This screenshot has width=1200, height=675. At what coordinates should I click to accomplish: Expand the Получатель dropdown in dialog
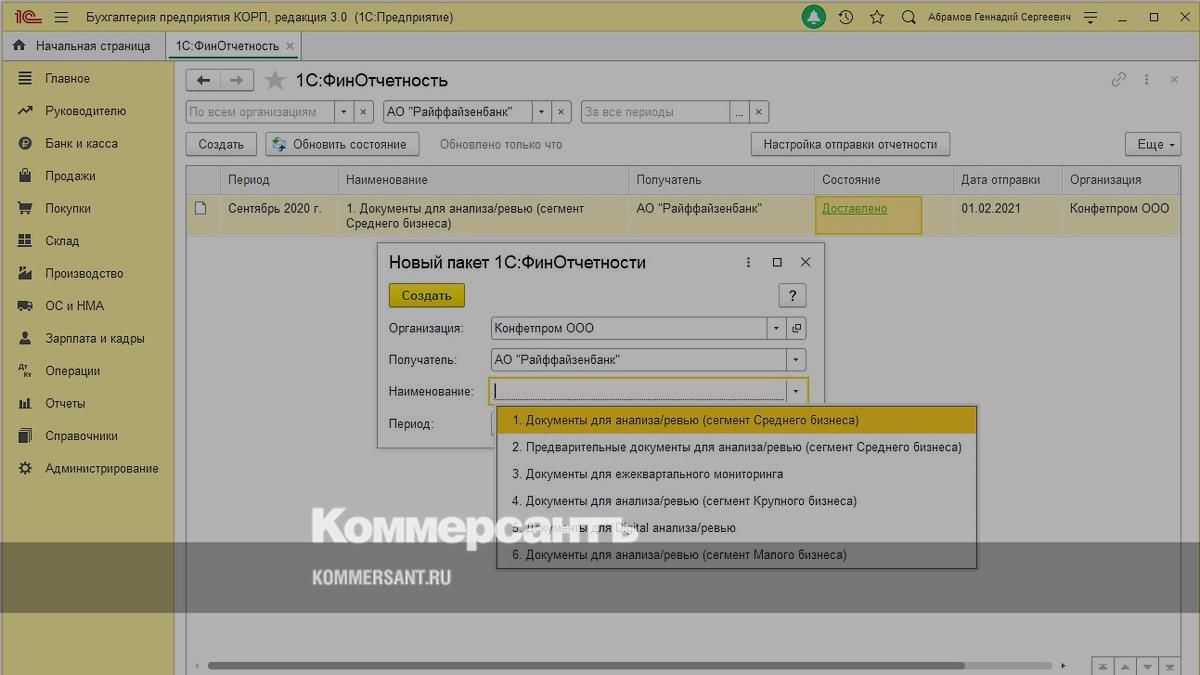pyautogui.click(x=796, y=360)
